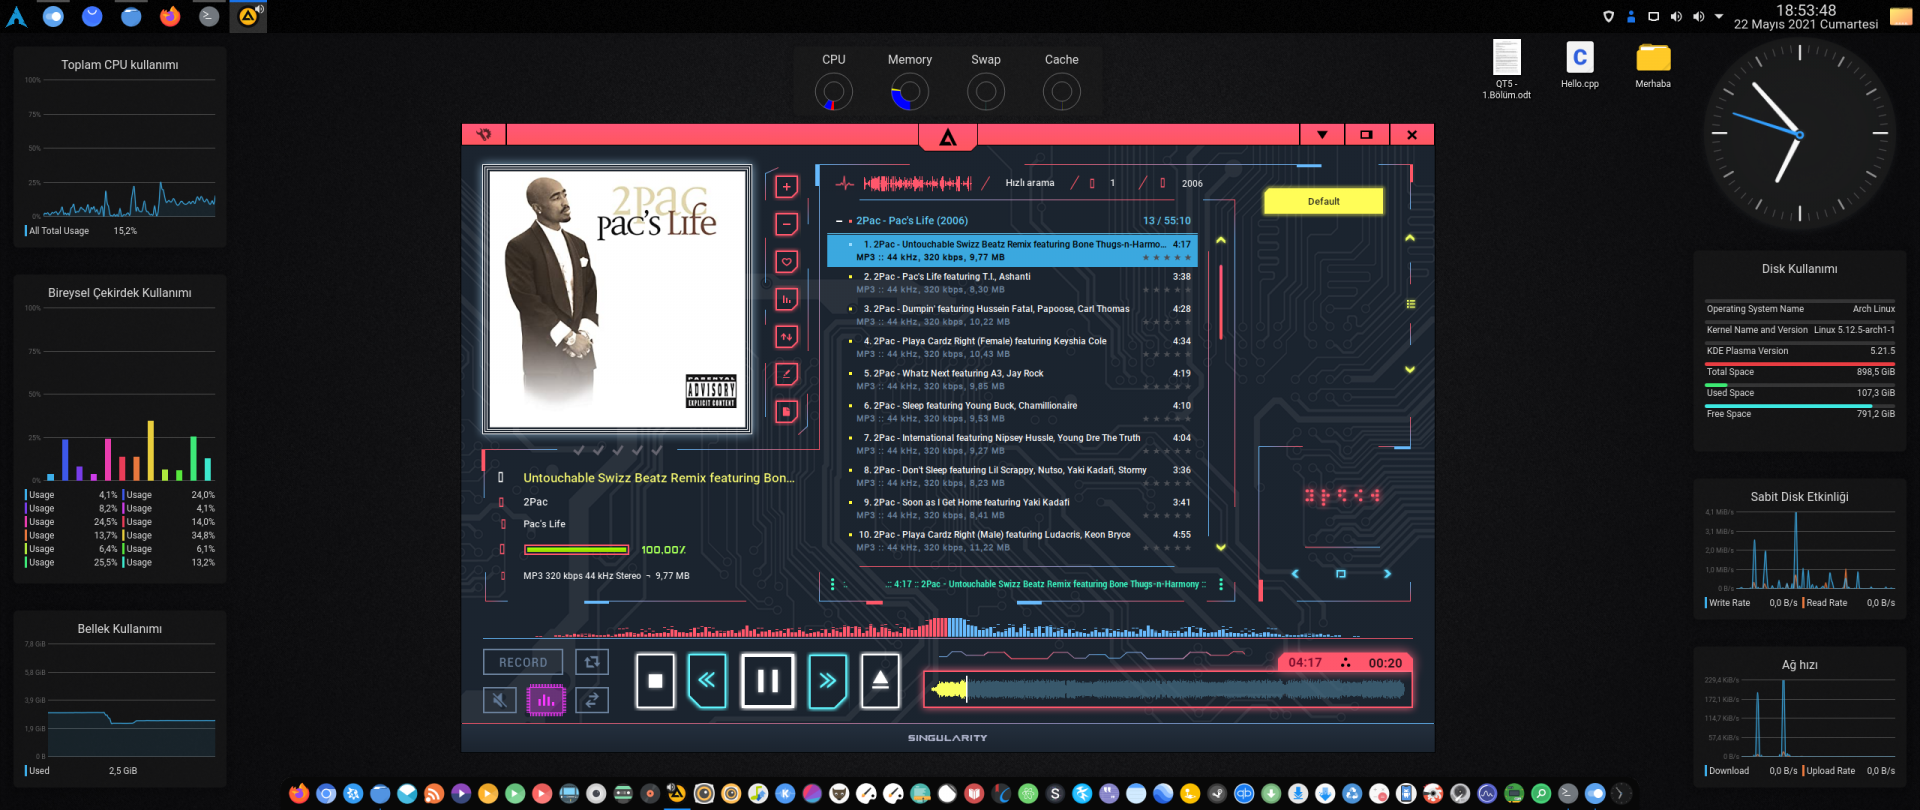The height and width of the screenshot is (810, 1920).
Task: Click the remove-from-playlist minus icon
Action: [787, 224]
